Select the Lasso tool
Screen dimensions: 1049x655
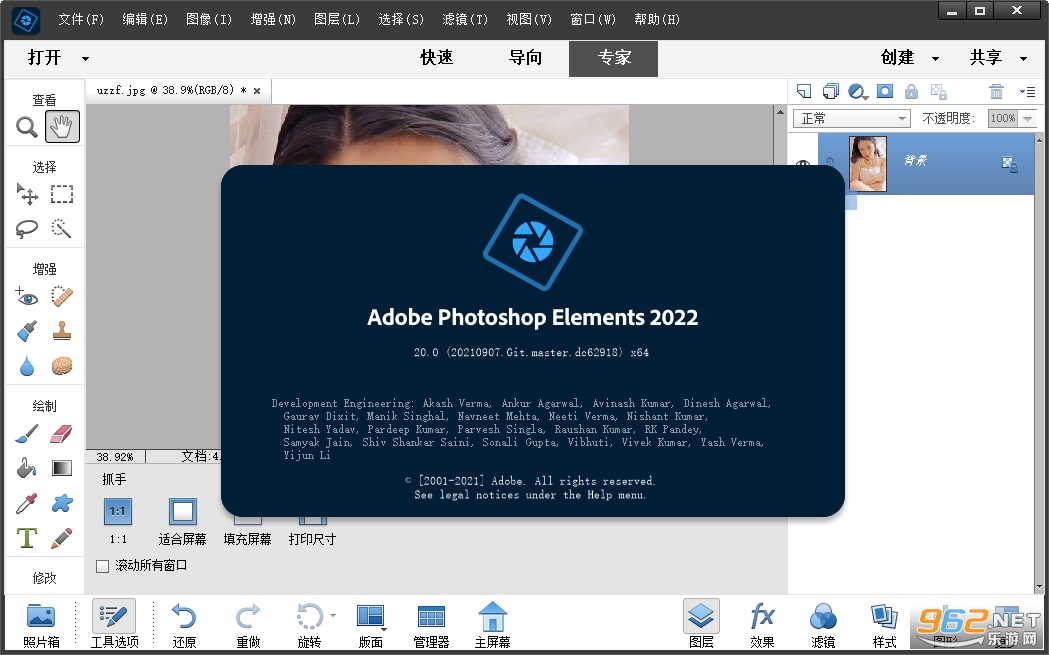(x=27, y=229)
